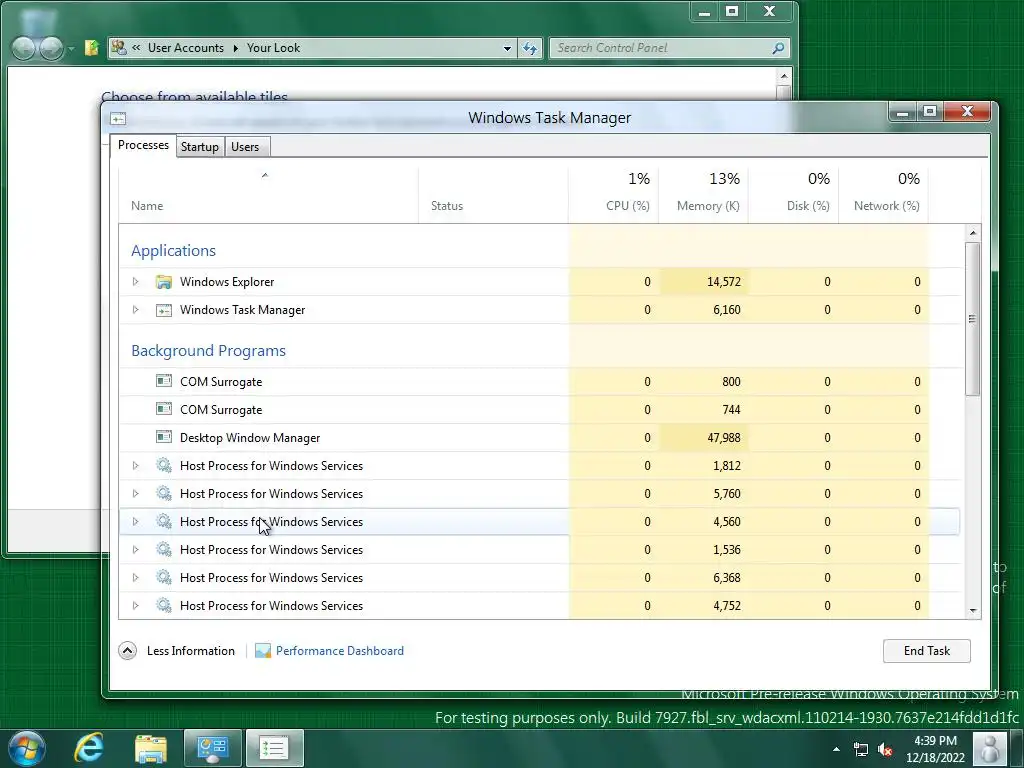Sort processes by the Name column
The height and width of the screenshot is (768, 1024).
tap(268, 195)
